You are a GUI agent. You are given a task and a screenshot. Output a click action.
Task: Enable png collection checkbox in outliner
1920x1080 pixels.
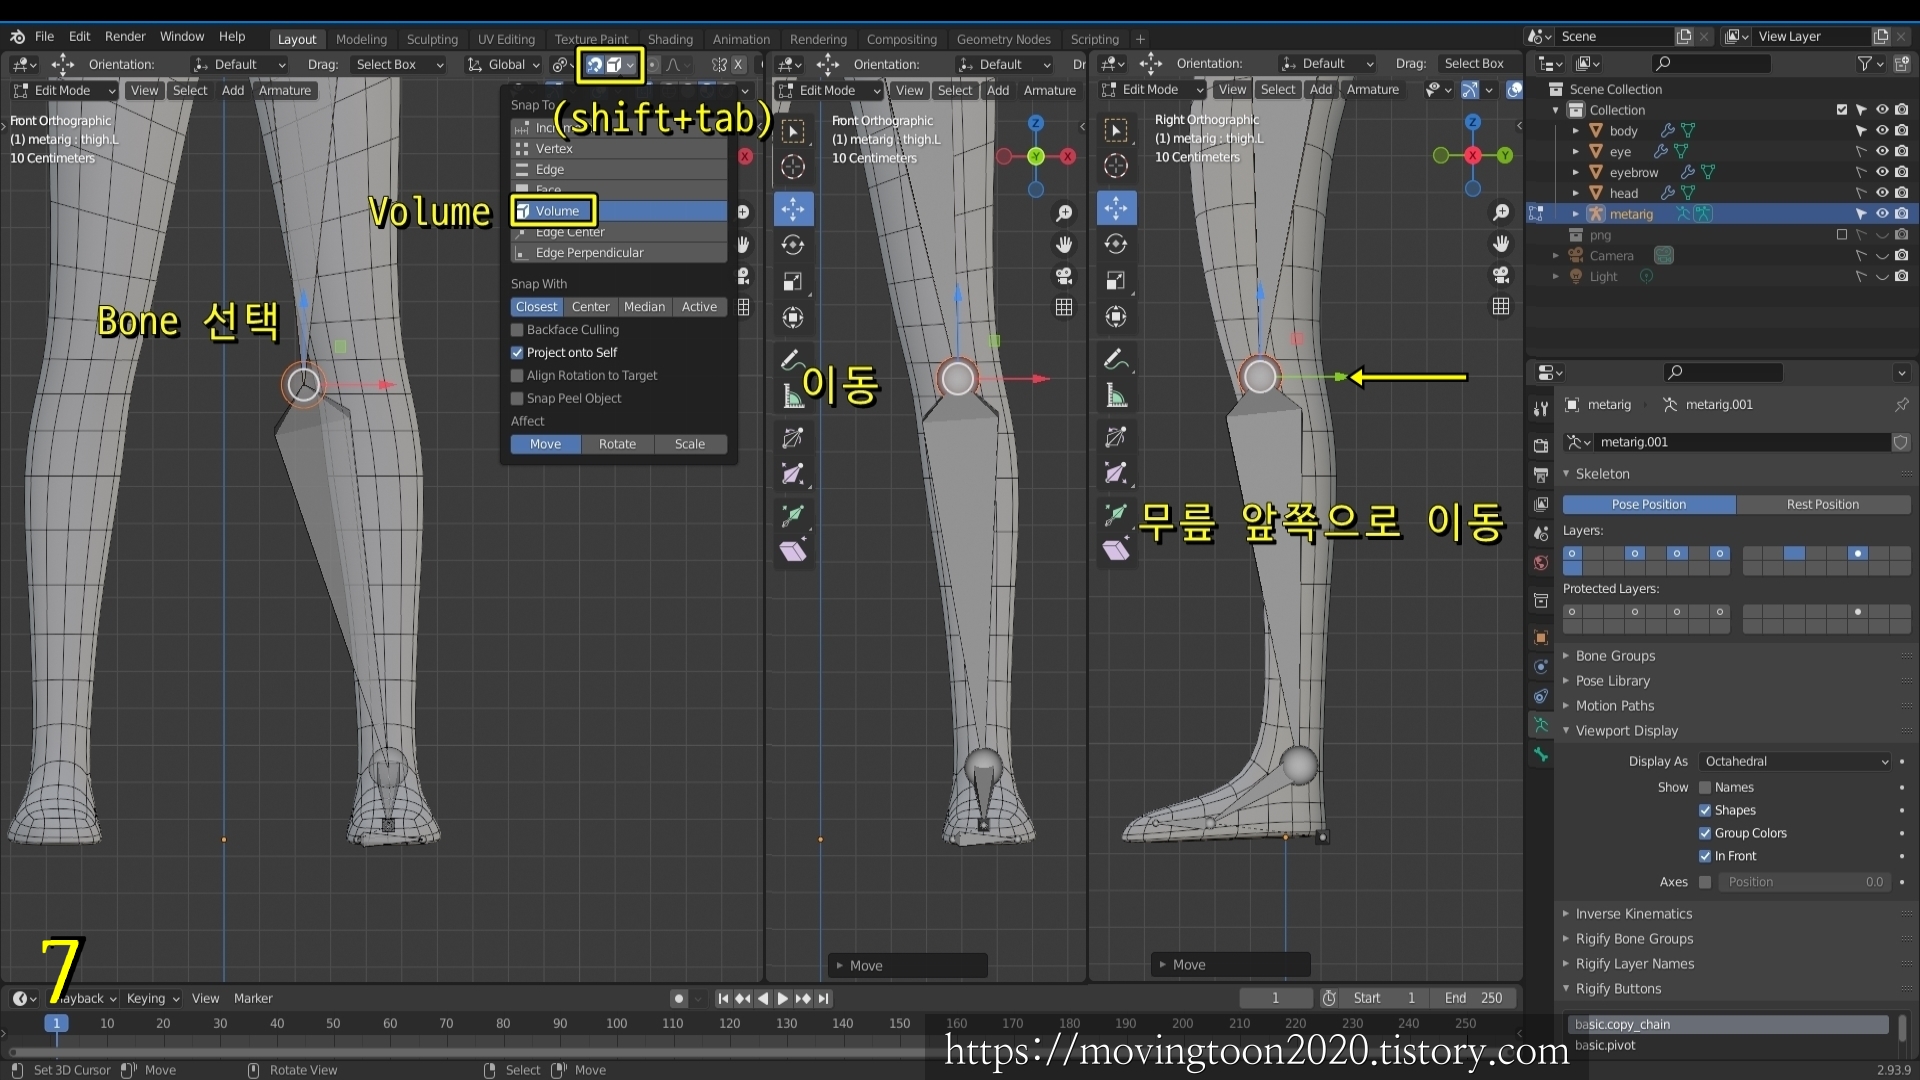(1842, 235)
